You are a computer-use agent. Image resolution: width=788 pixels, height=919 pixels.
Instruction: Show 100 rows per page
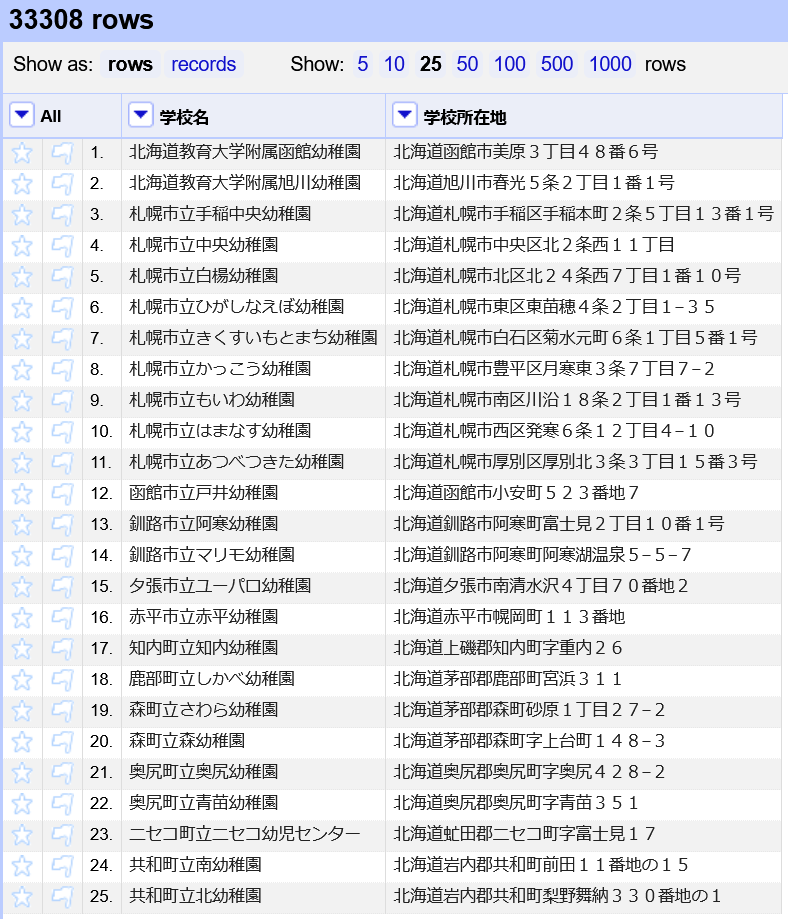coord(510,64)
